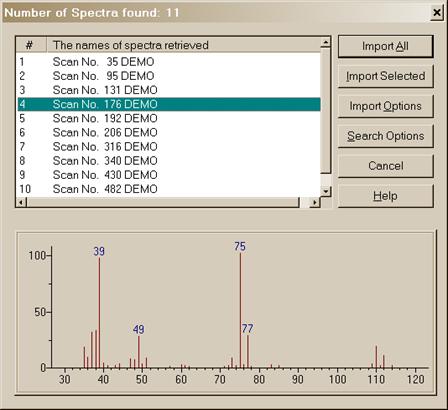The width and height of the screenshot is (448, 410).
Task: Open Help for this dialog
Action: [386, 196]
